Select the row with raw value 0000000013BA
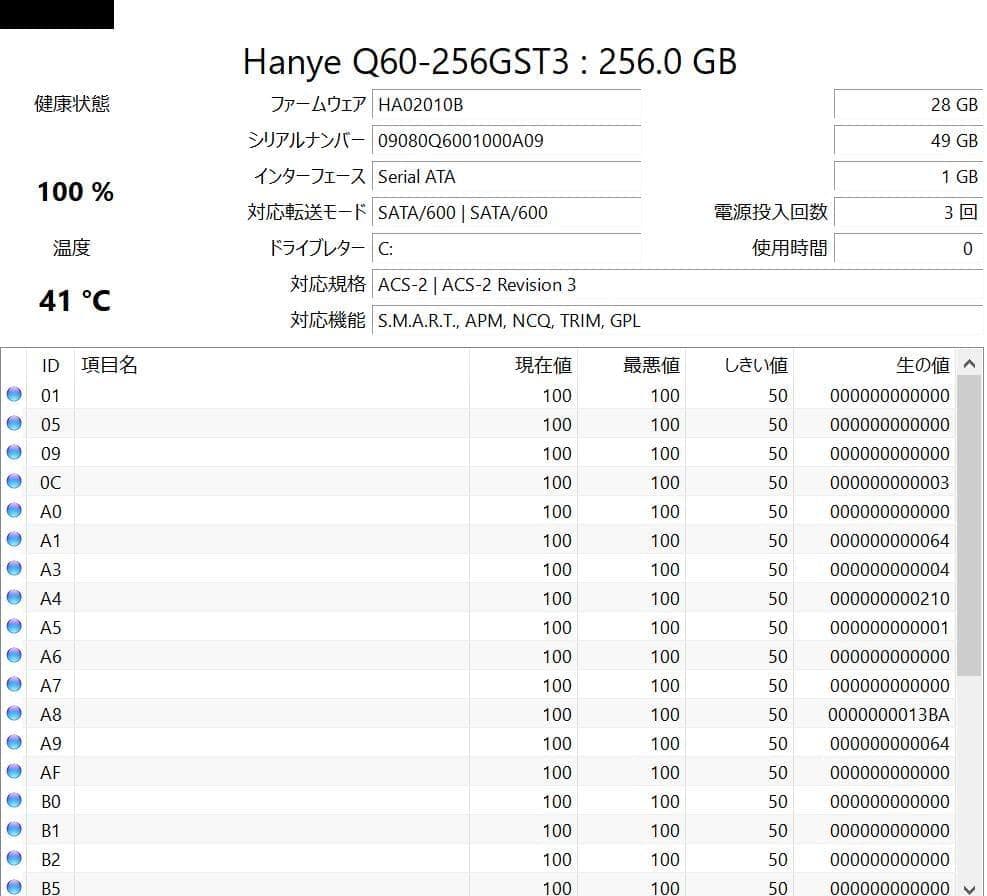The height and width of the screenshot is (896, 987). coord(500,714)
